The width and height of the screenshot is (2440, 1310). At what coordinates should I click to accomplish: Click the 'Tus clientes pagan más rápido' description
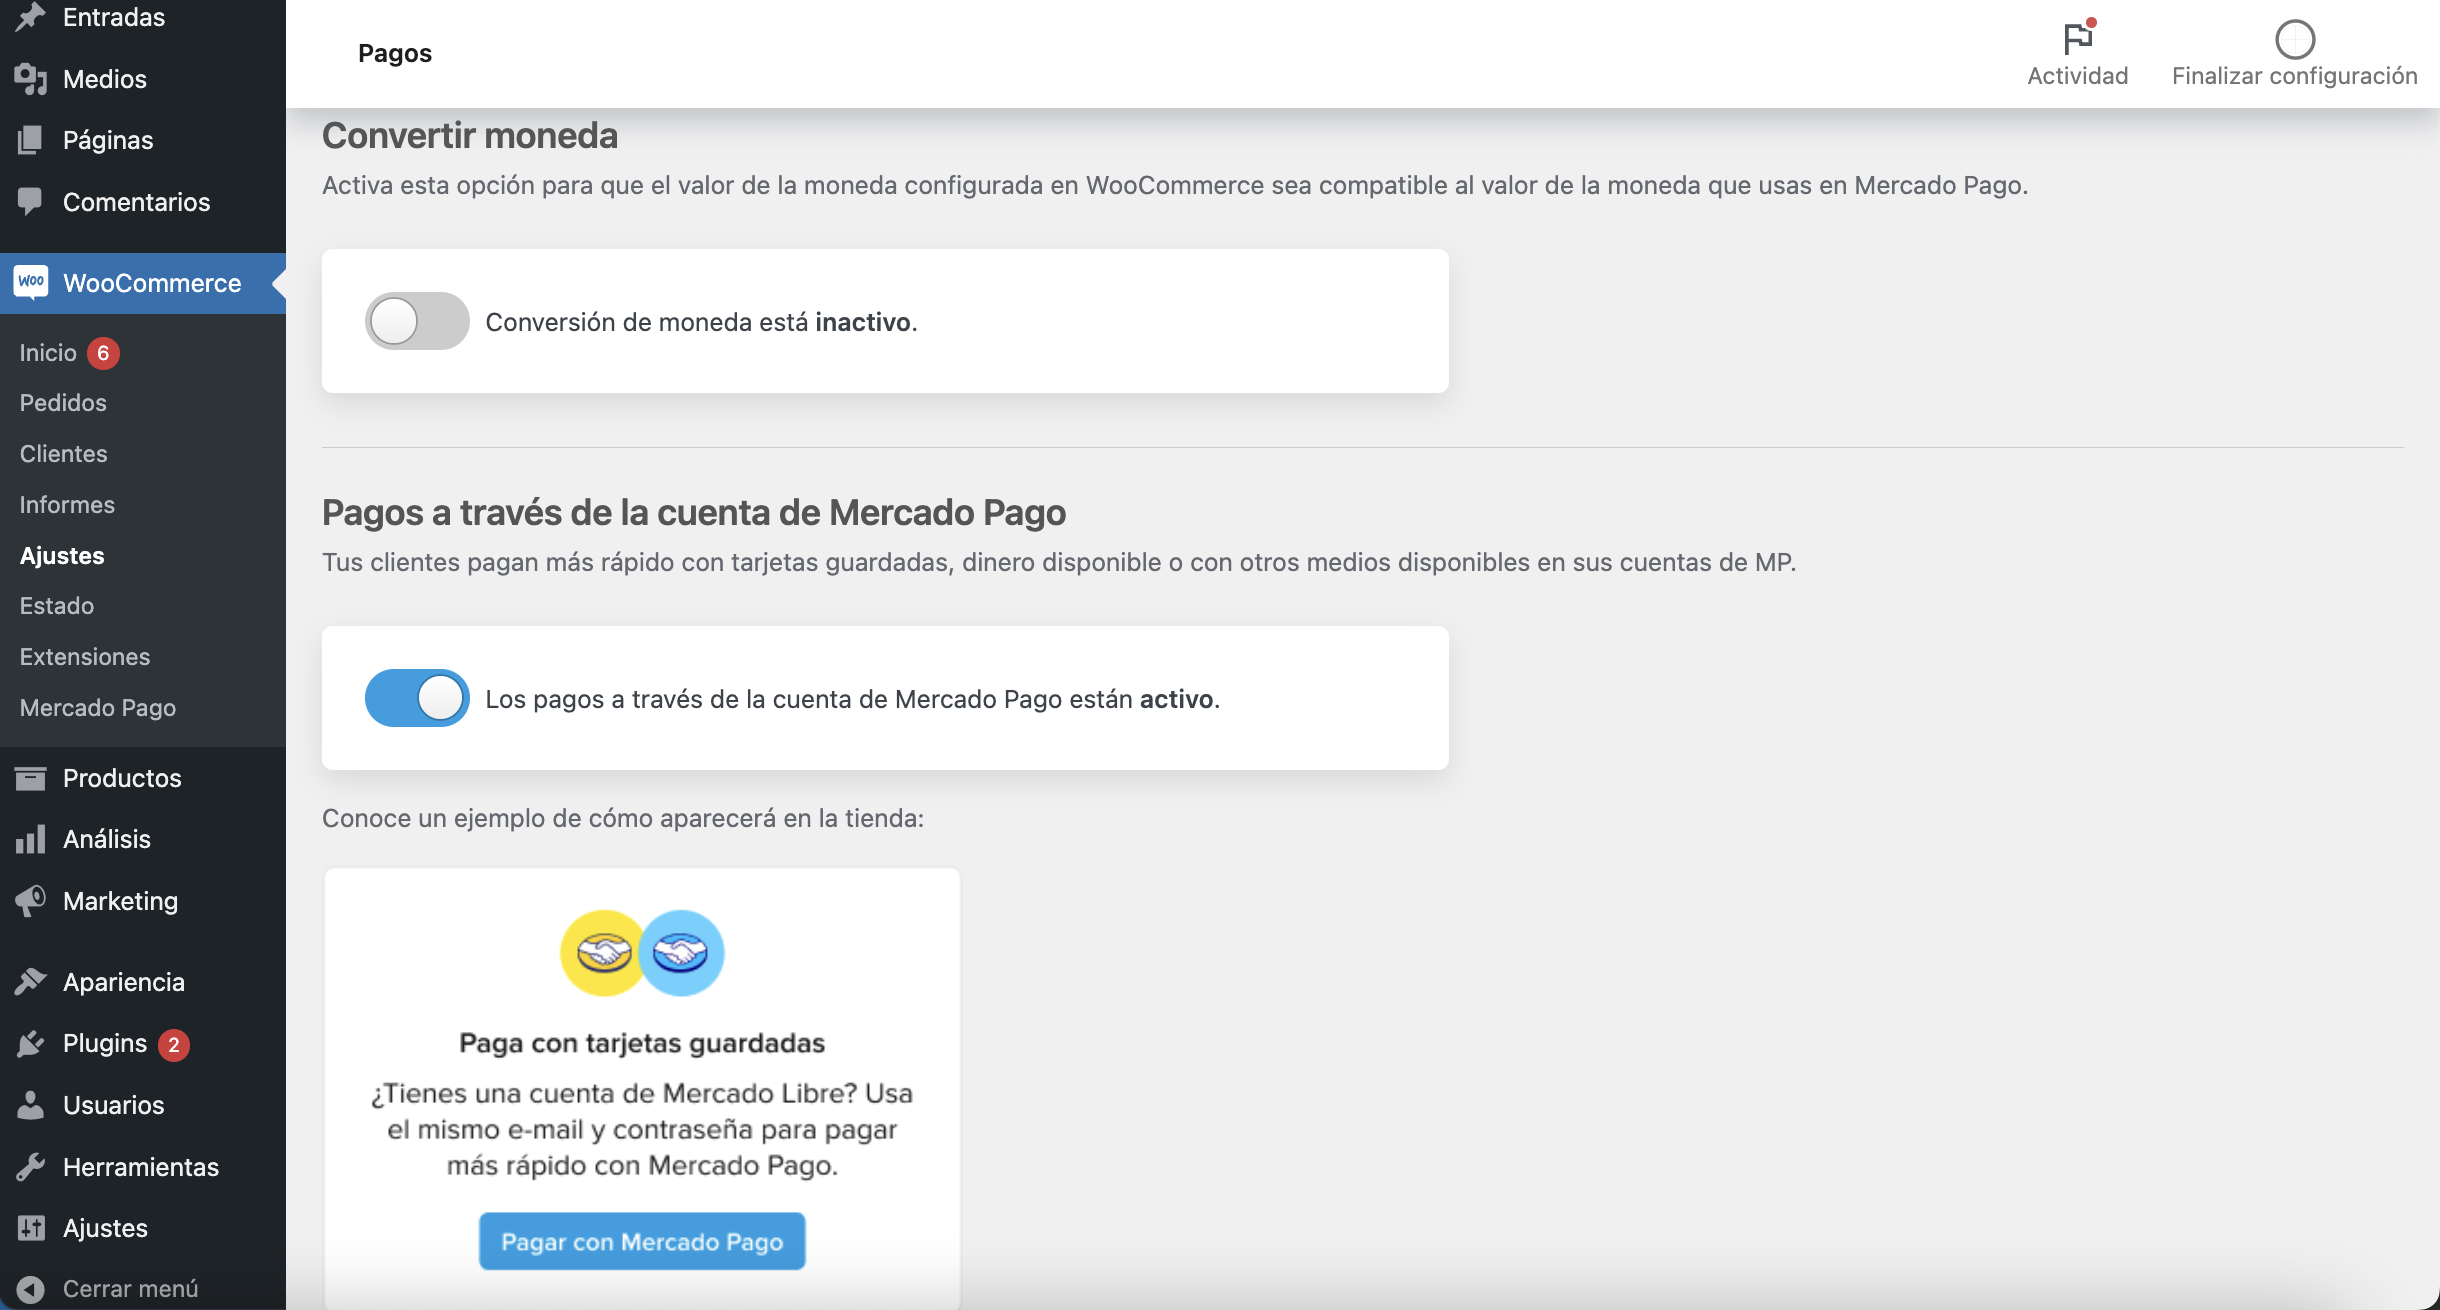tap(1059, 562)
